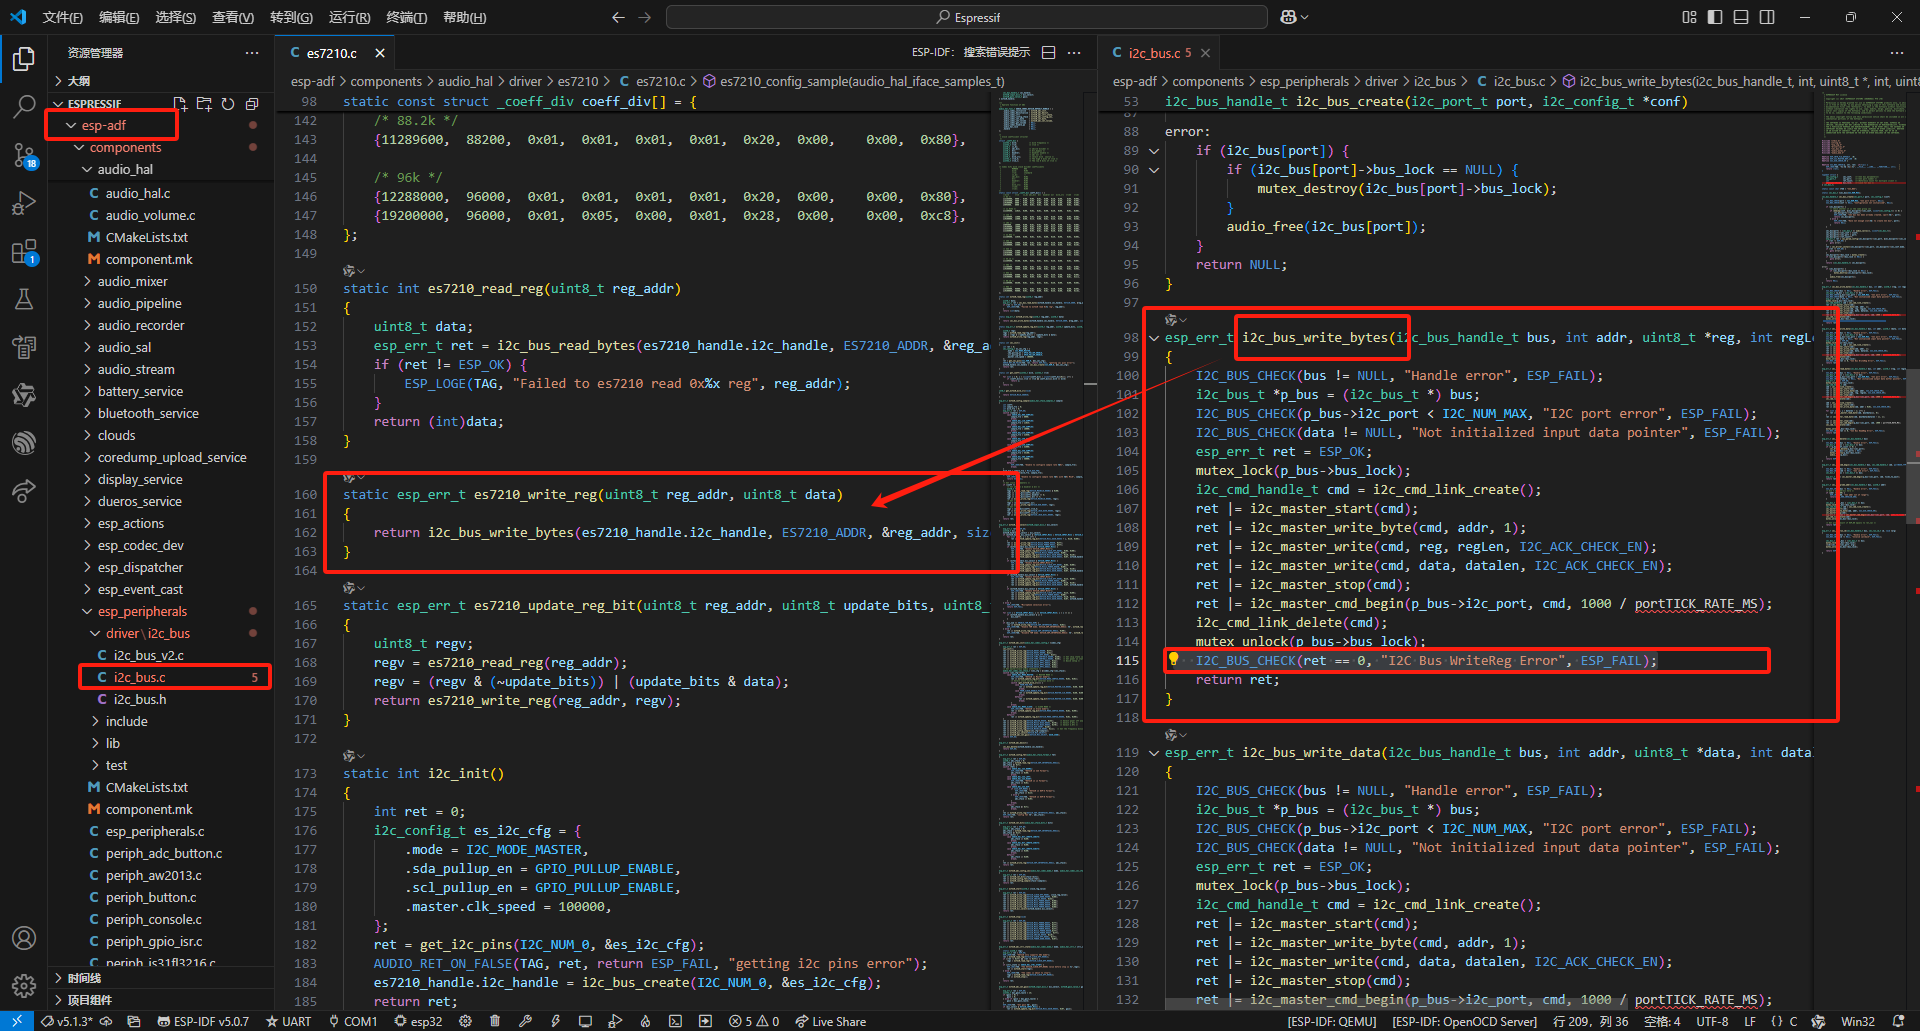This screenshot has width=1920, height=1031.
Task: Open the notifications bell in the status bar
Action: [x=1898, y=1021]
